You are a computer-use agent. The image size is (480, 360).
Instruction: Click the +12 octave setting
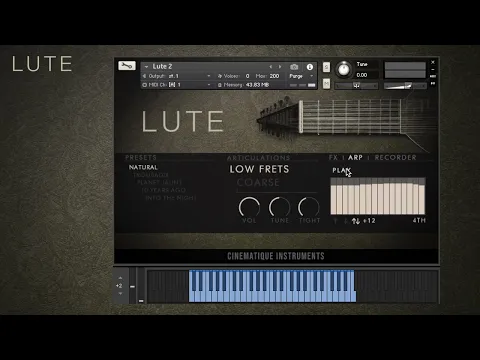click(369, 221)
